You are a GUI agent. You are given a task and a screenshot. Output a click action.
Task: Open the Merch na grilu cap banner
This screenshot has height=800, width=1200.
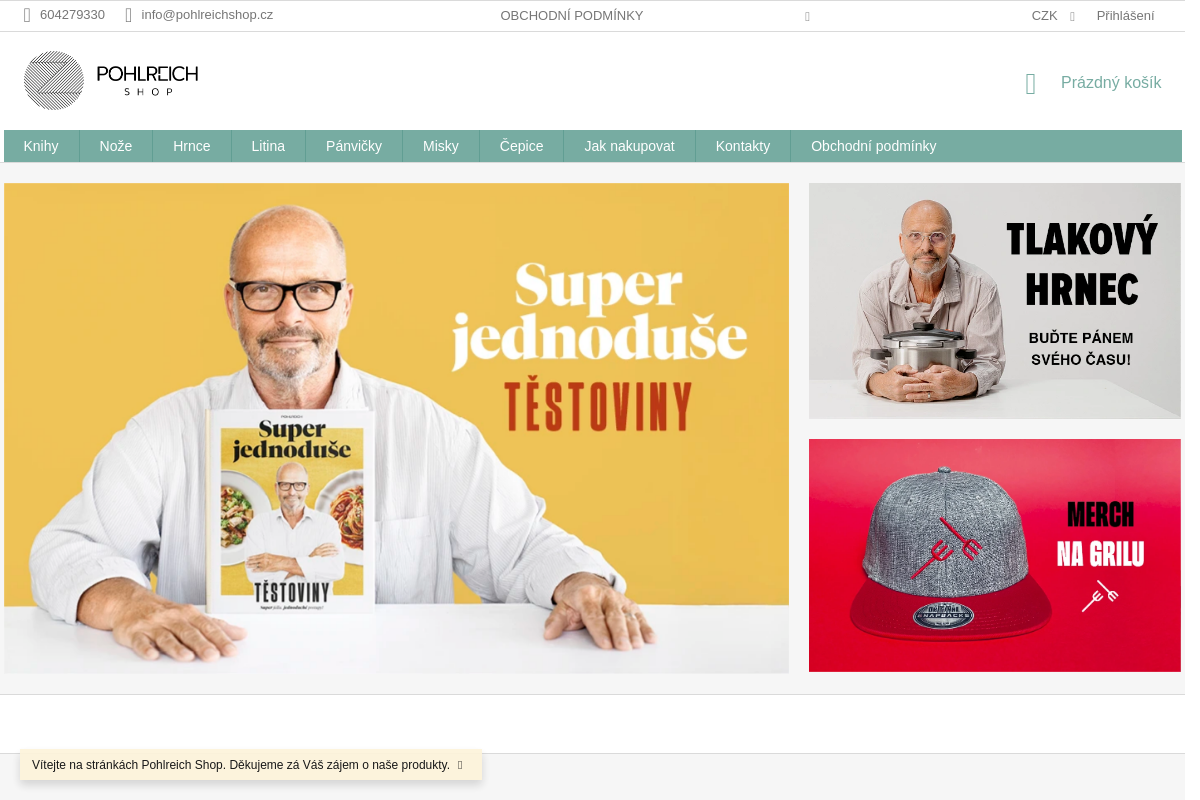tap(995, 555)
